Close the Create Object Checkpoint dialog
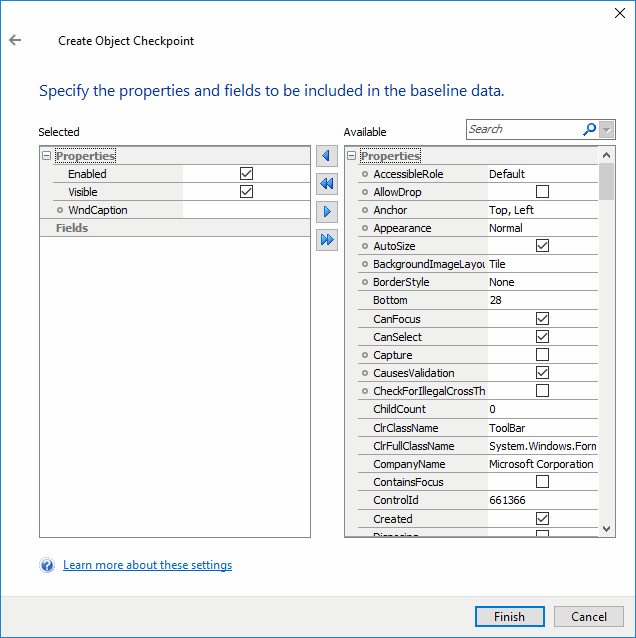Screen dimensions: 636x638 coord(612,14)
